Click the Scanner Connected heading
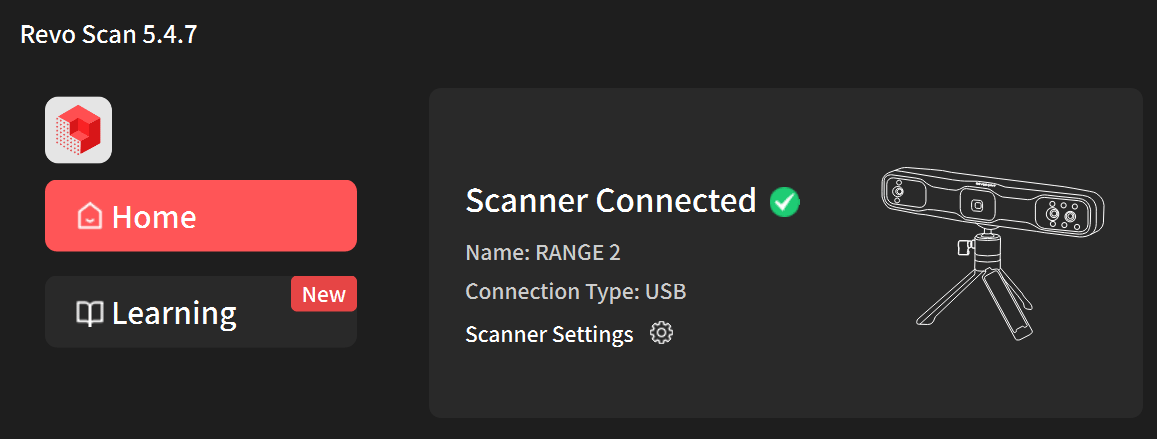Image resolution: width=1157 pixels, height=439 pixels. (x=610, y=201)
